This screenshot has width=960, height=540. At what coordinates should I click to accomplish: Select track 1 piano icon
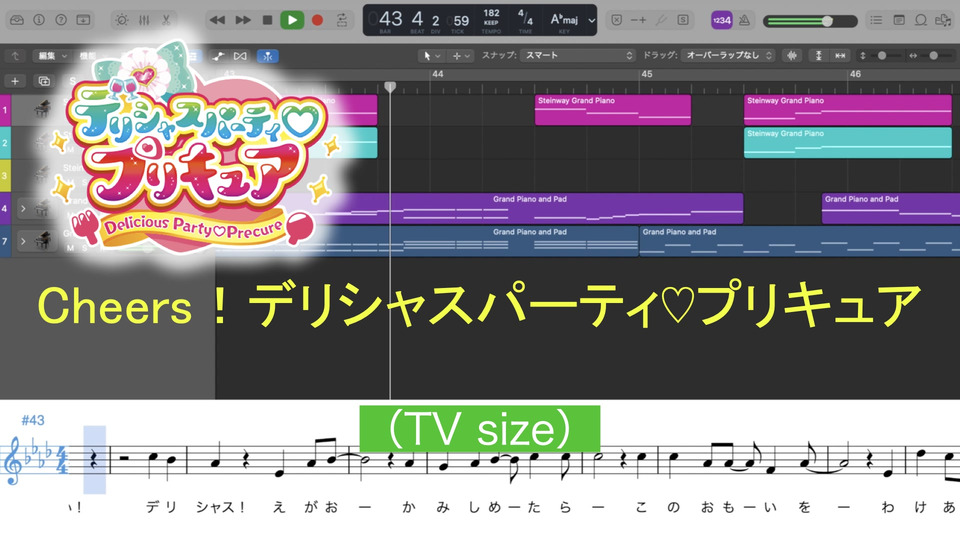[x=42, y=109]
